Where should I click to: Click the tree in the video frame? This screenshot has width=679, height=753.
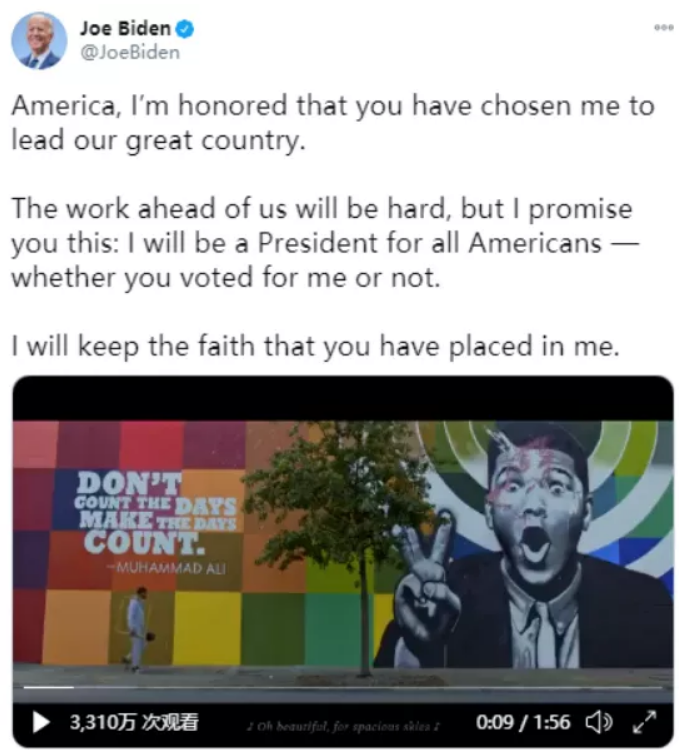[348, 533]
